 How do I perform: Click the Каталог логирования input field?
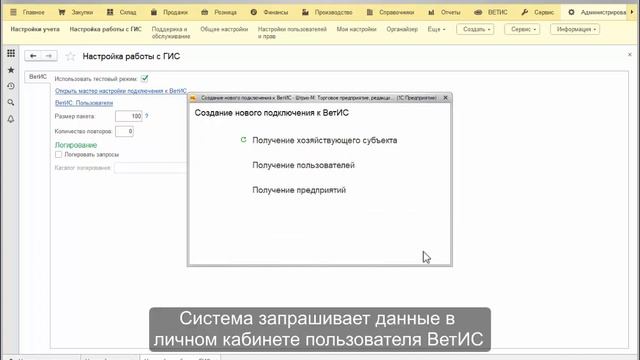click(x=150, y=168)
